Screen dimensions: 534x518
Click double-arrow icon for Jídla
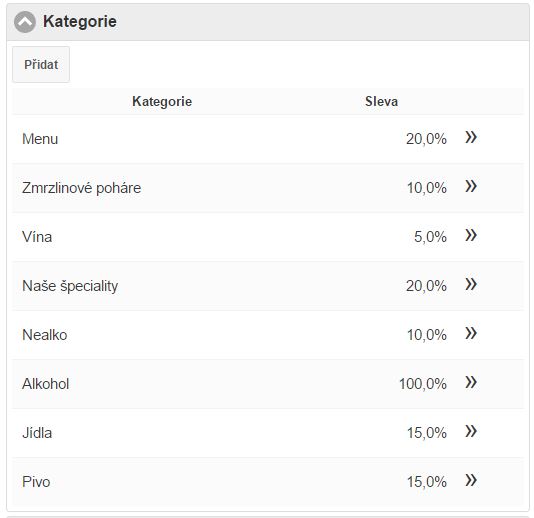click(x=471, y=432)
